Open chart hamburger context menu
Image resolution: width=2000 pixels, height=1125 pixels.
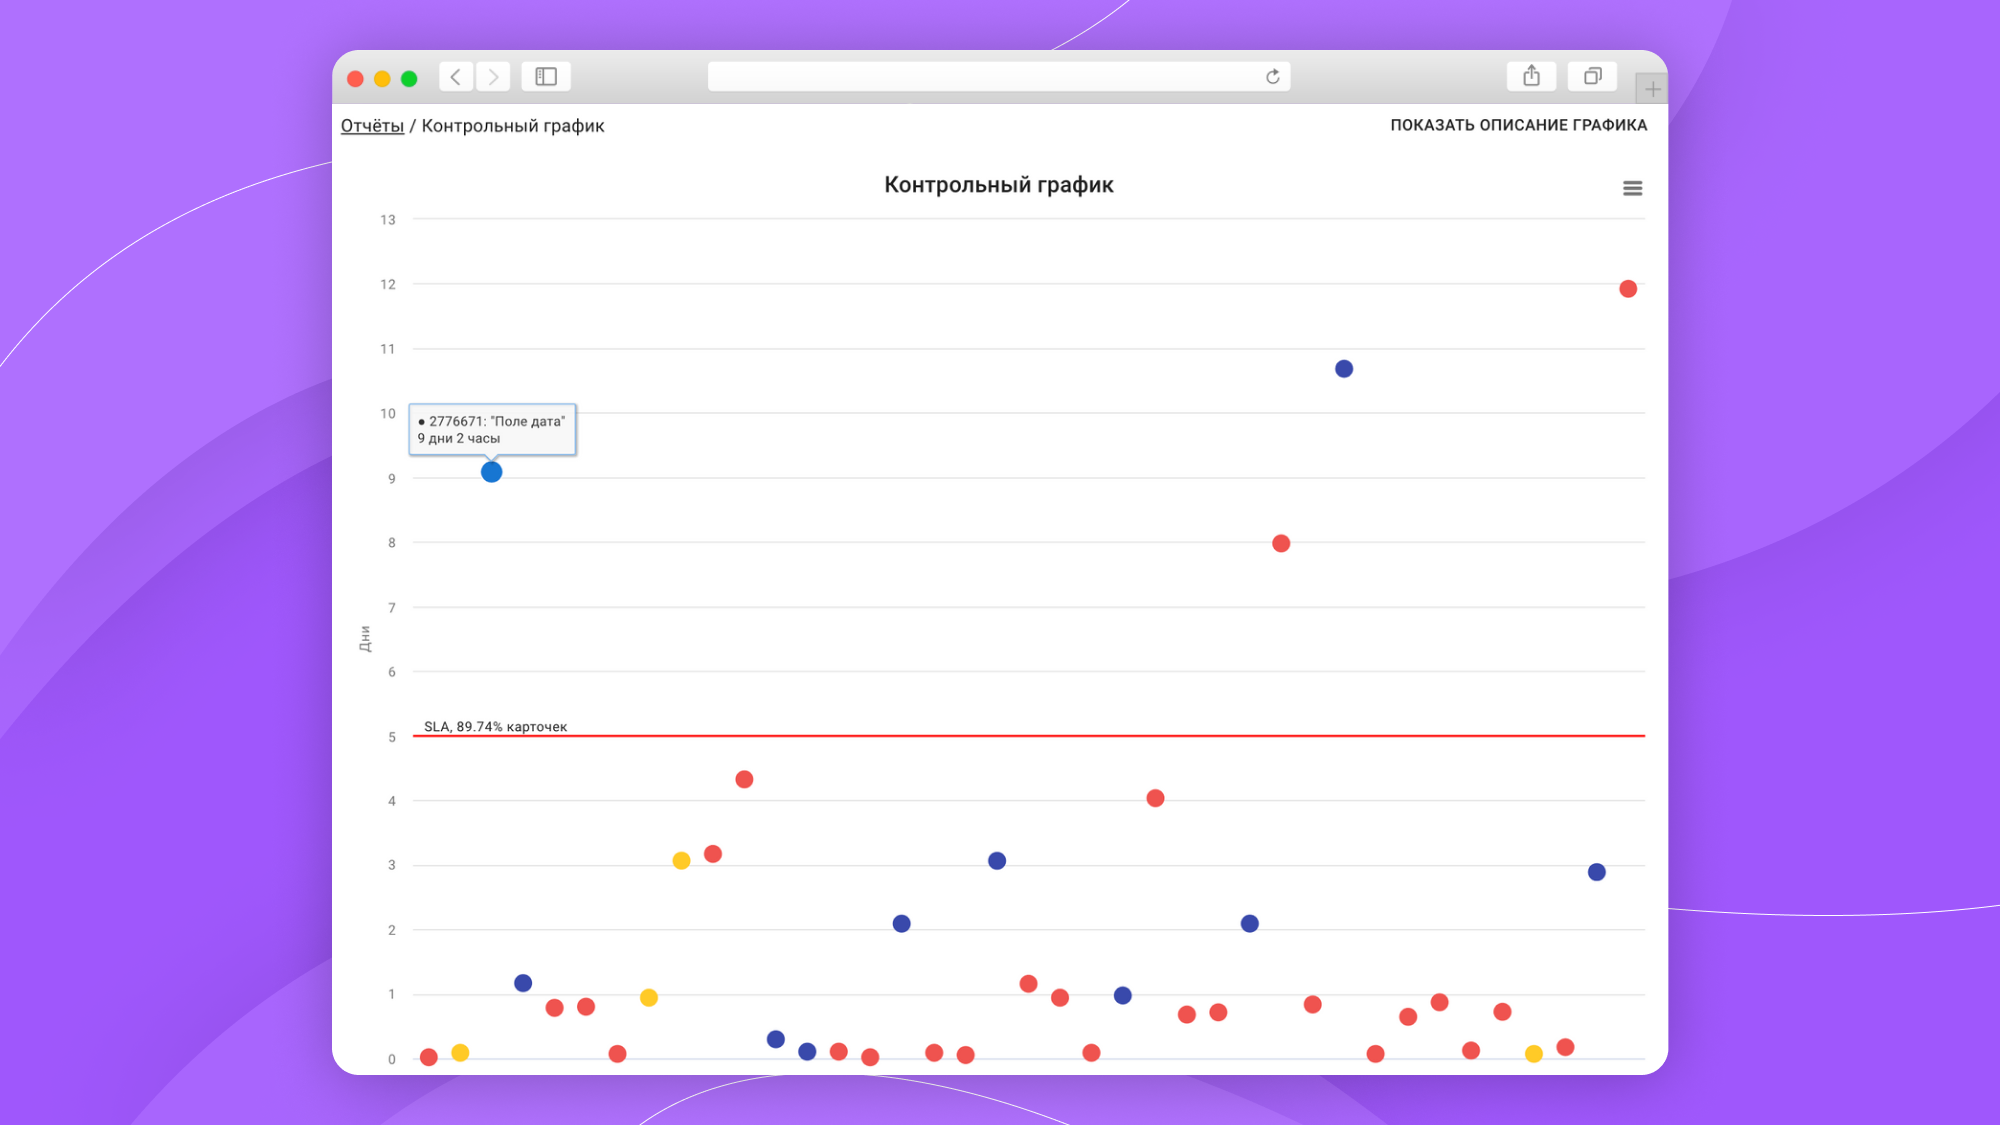[x=1632, y=188]
